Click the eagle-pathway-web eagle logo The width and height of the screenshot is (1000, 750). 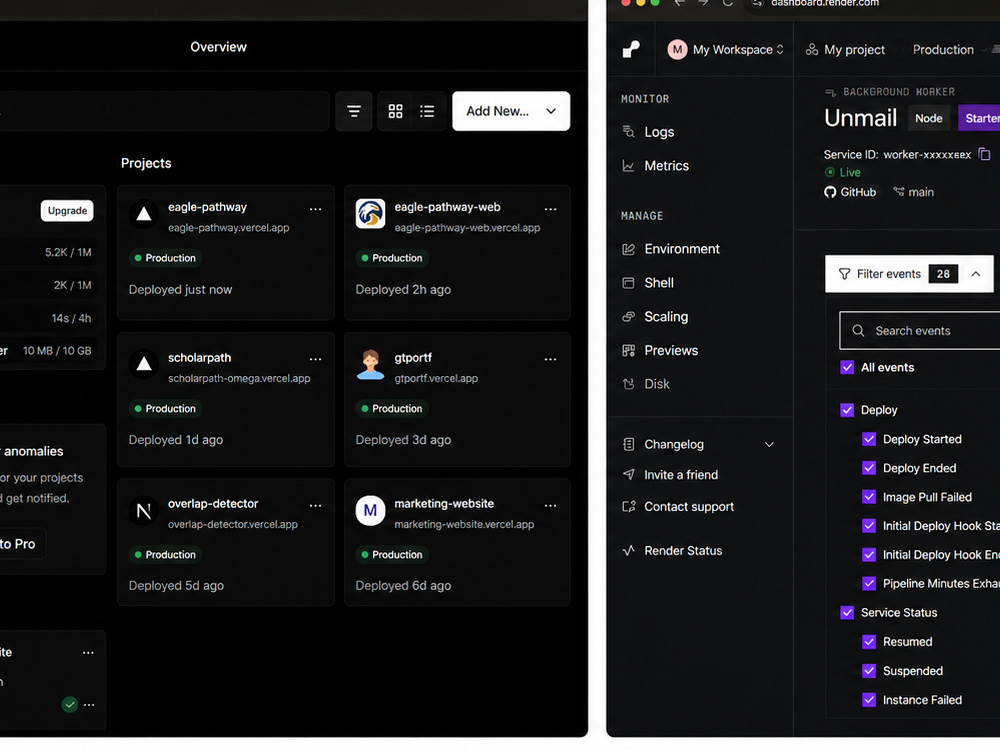point(371,214)
